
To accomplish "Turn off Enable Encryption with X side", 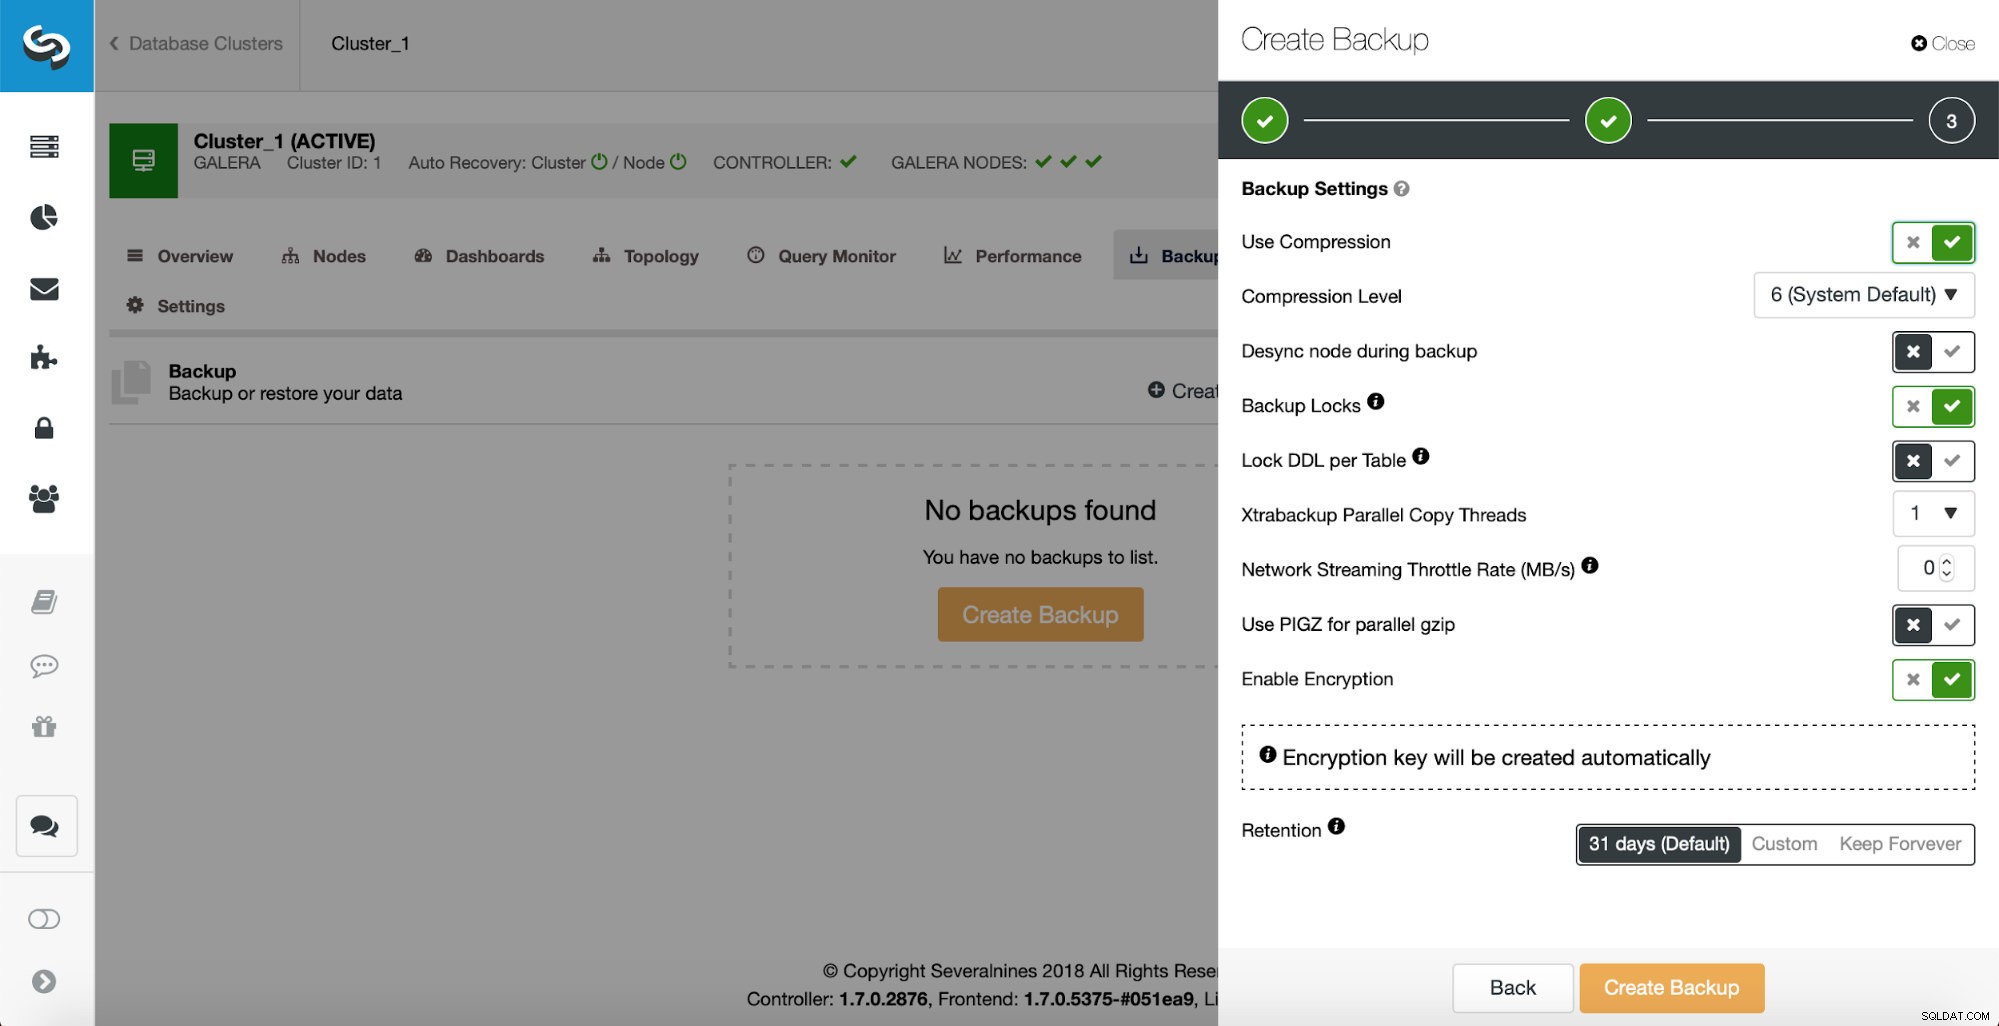I will [x=1913, y=680].
